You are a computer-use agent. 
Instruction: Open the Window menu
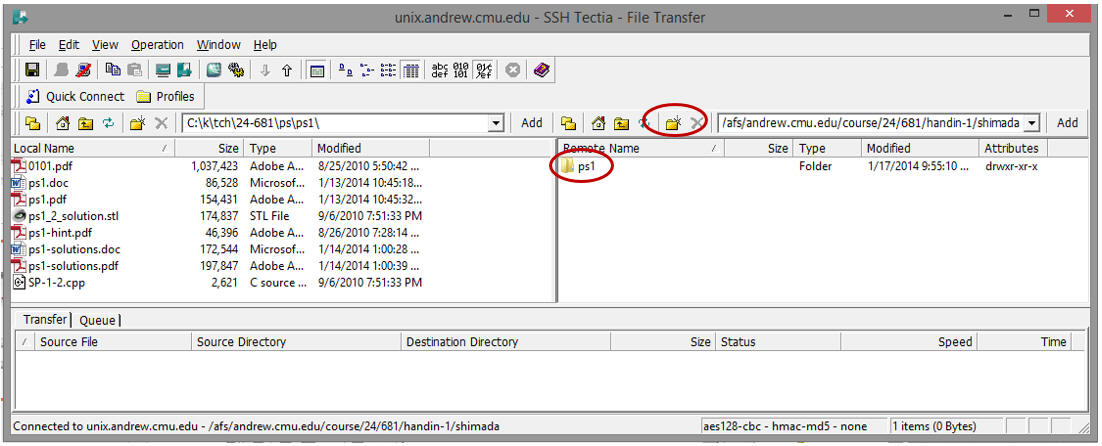[219, 45]
